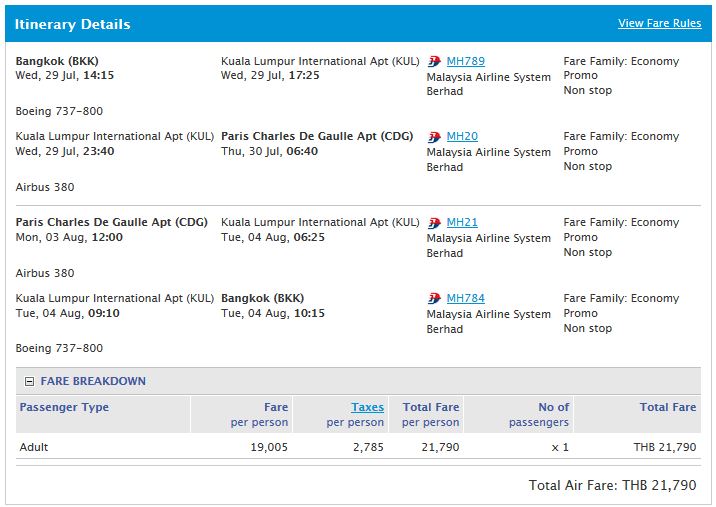Click the bold Bangkok (BKK) destination in MH784 row
The height and width of the screenshot is (507, 716).
click(x=263, y=298)
